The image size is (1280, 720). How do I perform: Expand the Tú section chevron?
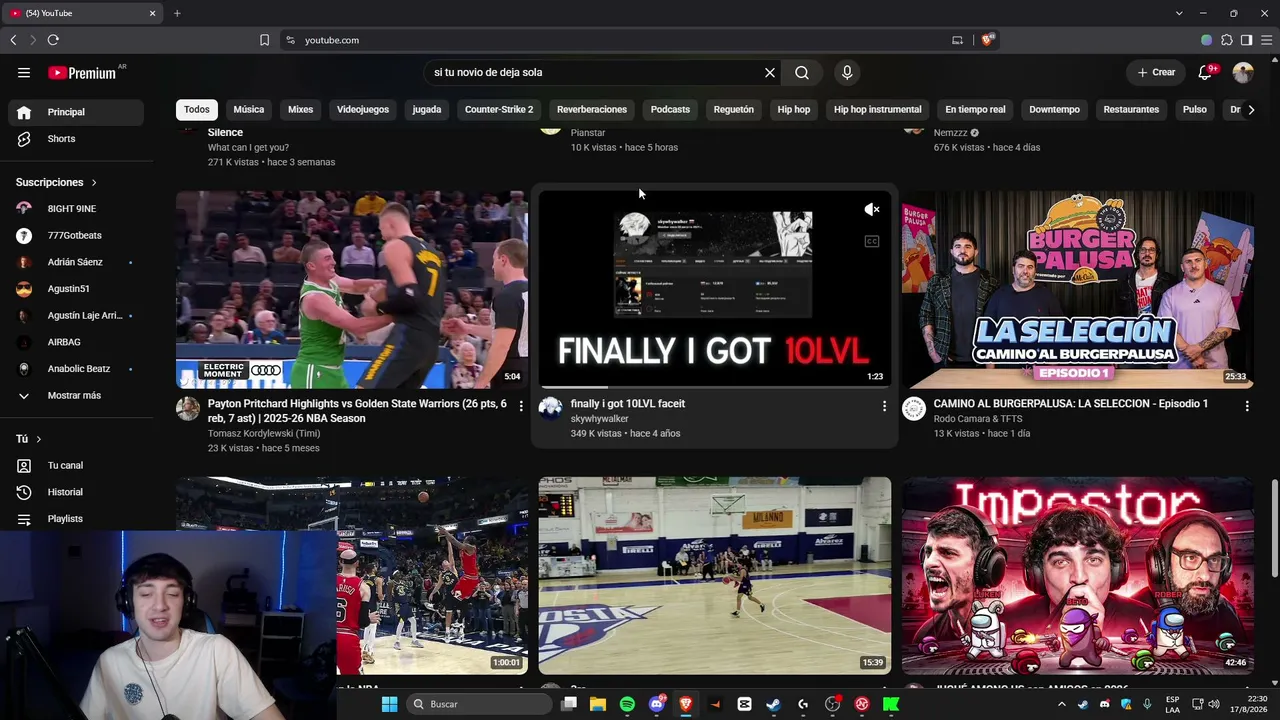[x=39, y=439]
